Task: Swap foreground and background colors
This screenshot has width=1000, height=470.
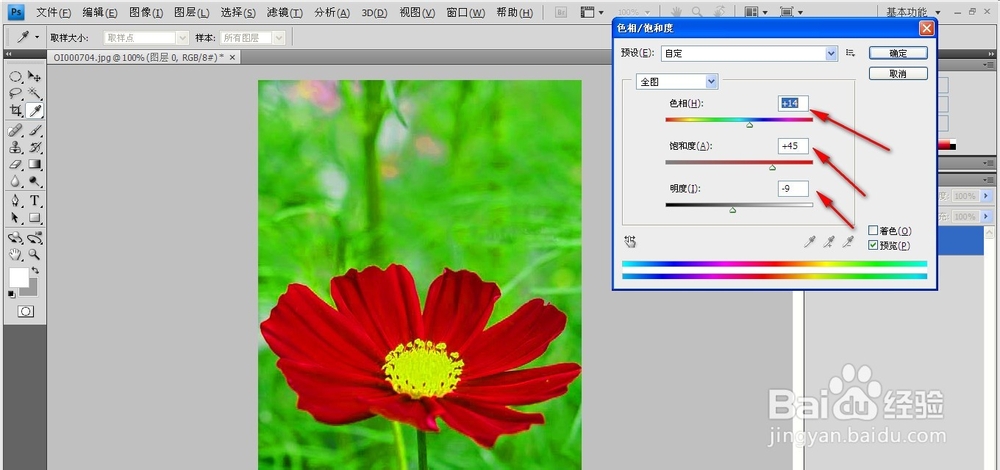Action: coord(35,270)
